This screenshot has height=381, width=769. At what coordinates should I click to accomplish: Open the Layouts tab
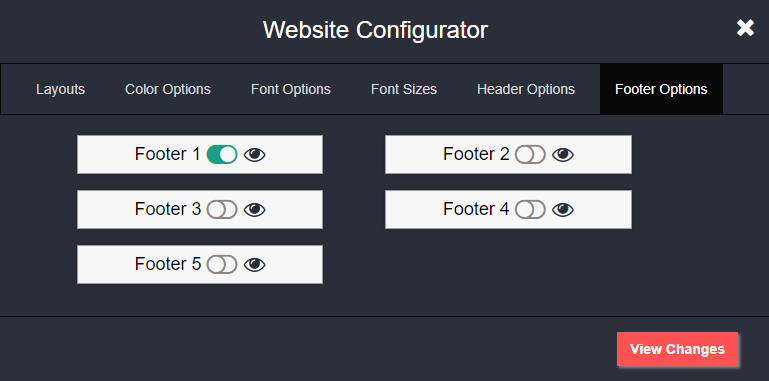click(x=60, y=89)
